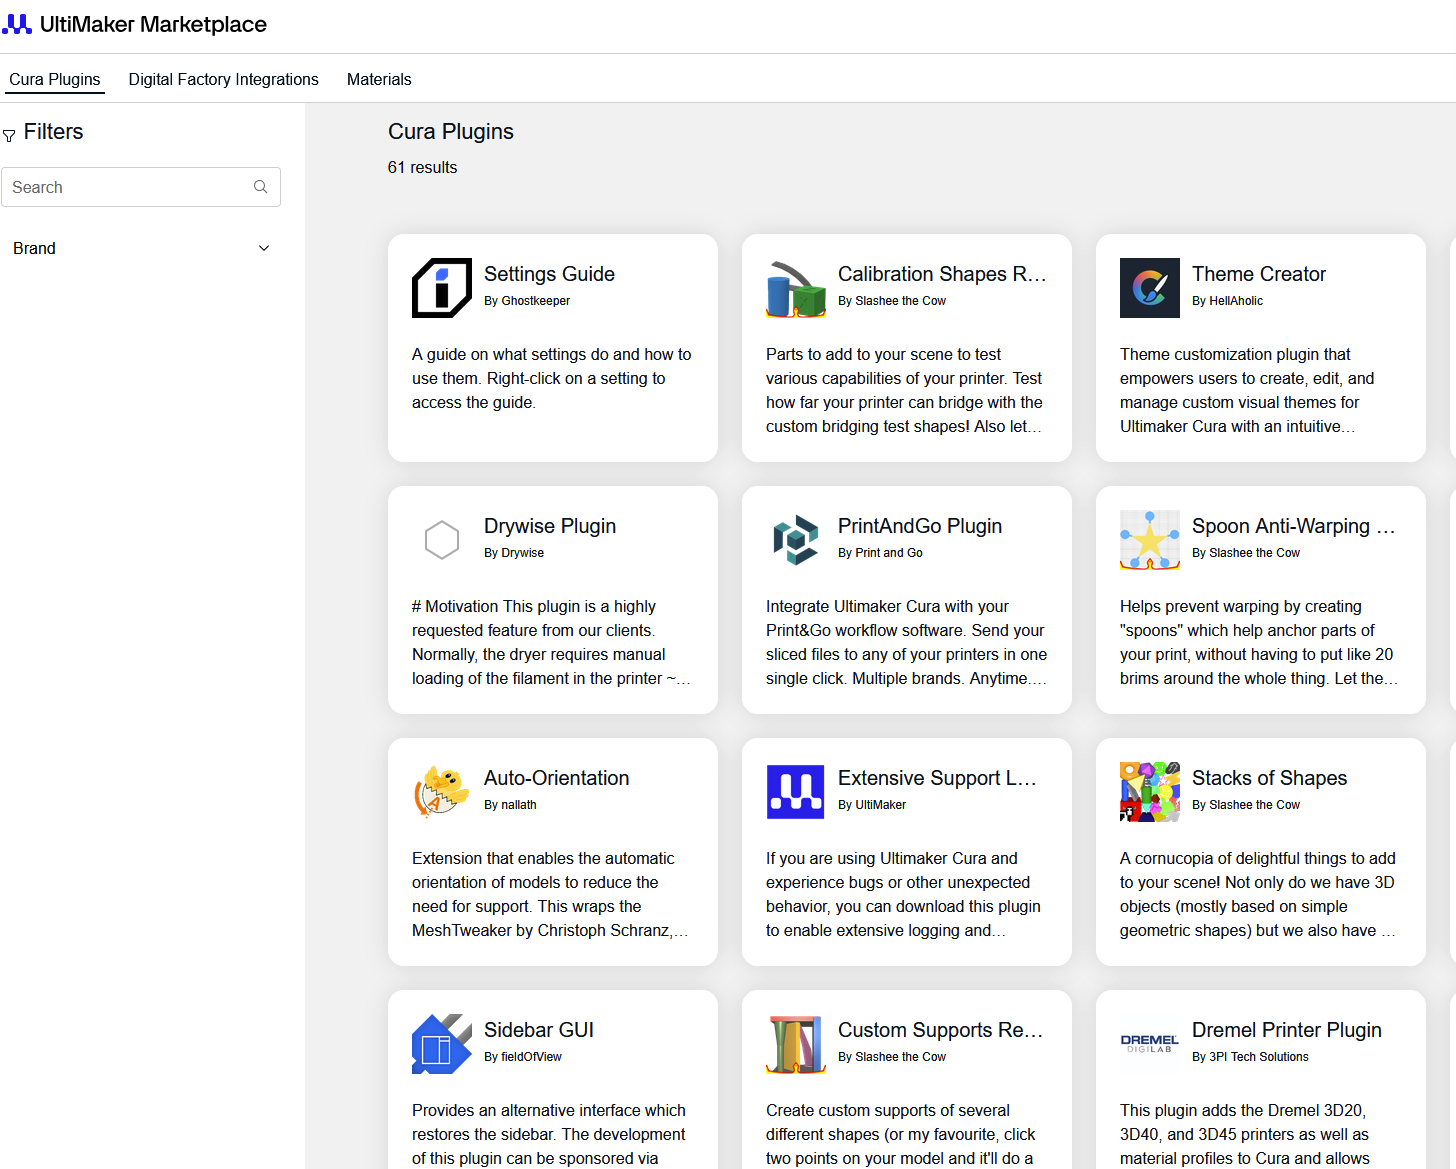1456x1169 pixels.
Task: Click the UltiMaker logo in the header
Action: pos(17,24)
